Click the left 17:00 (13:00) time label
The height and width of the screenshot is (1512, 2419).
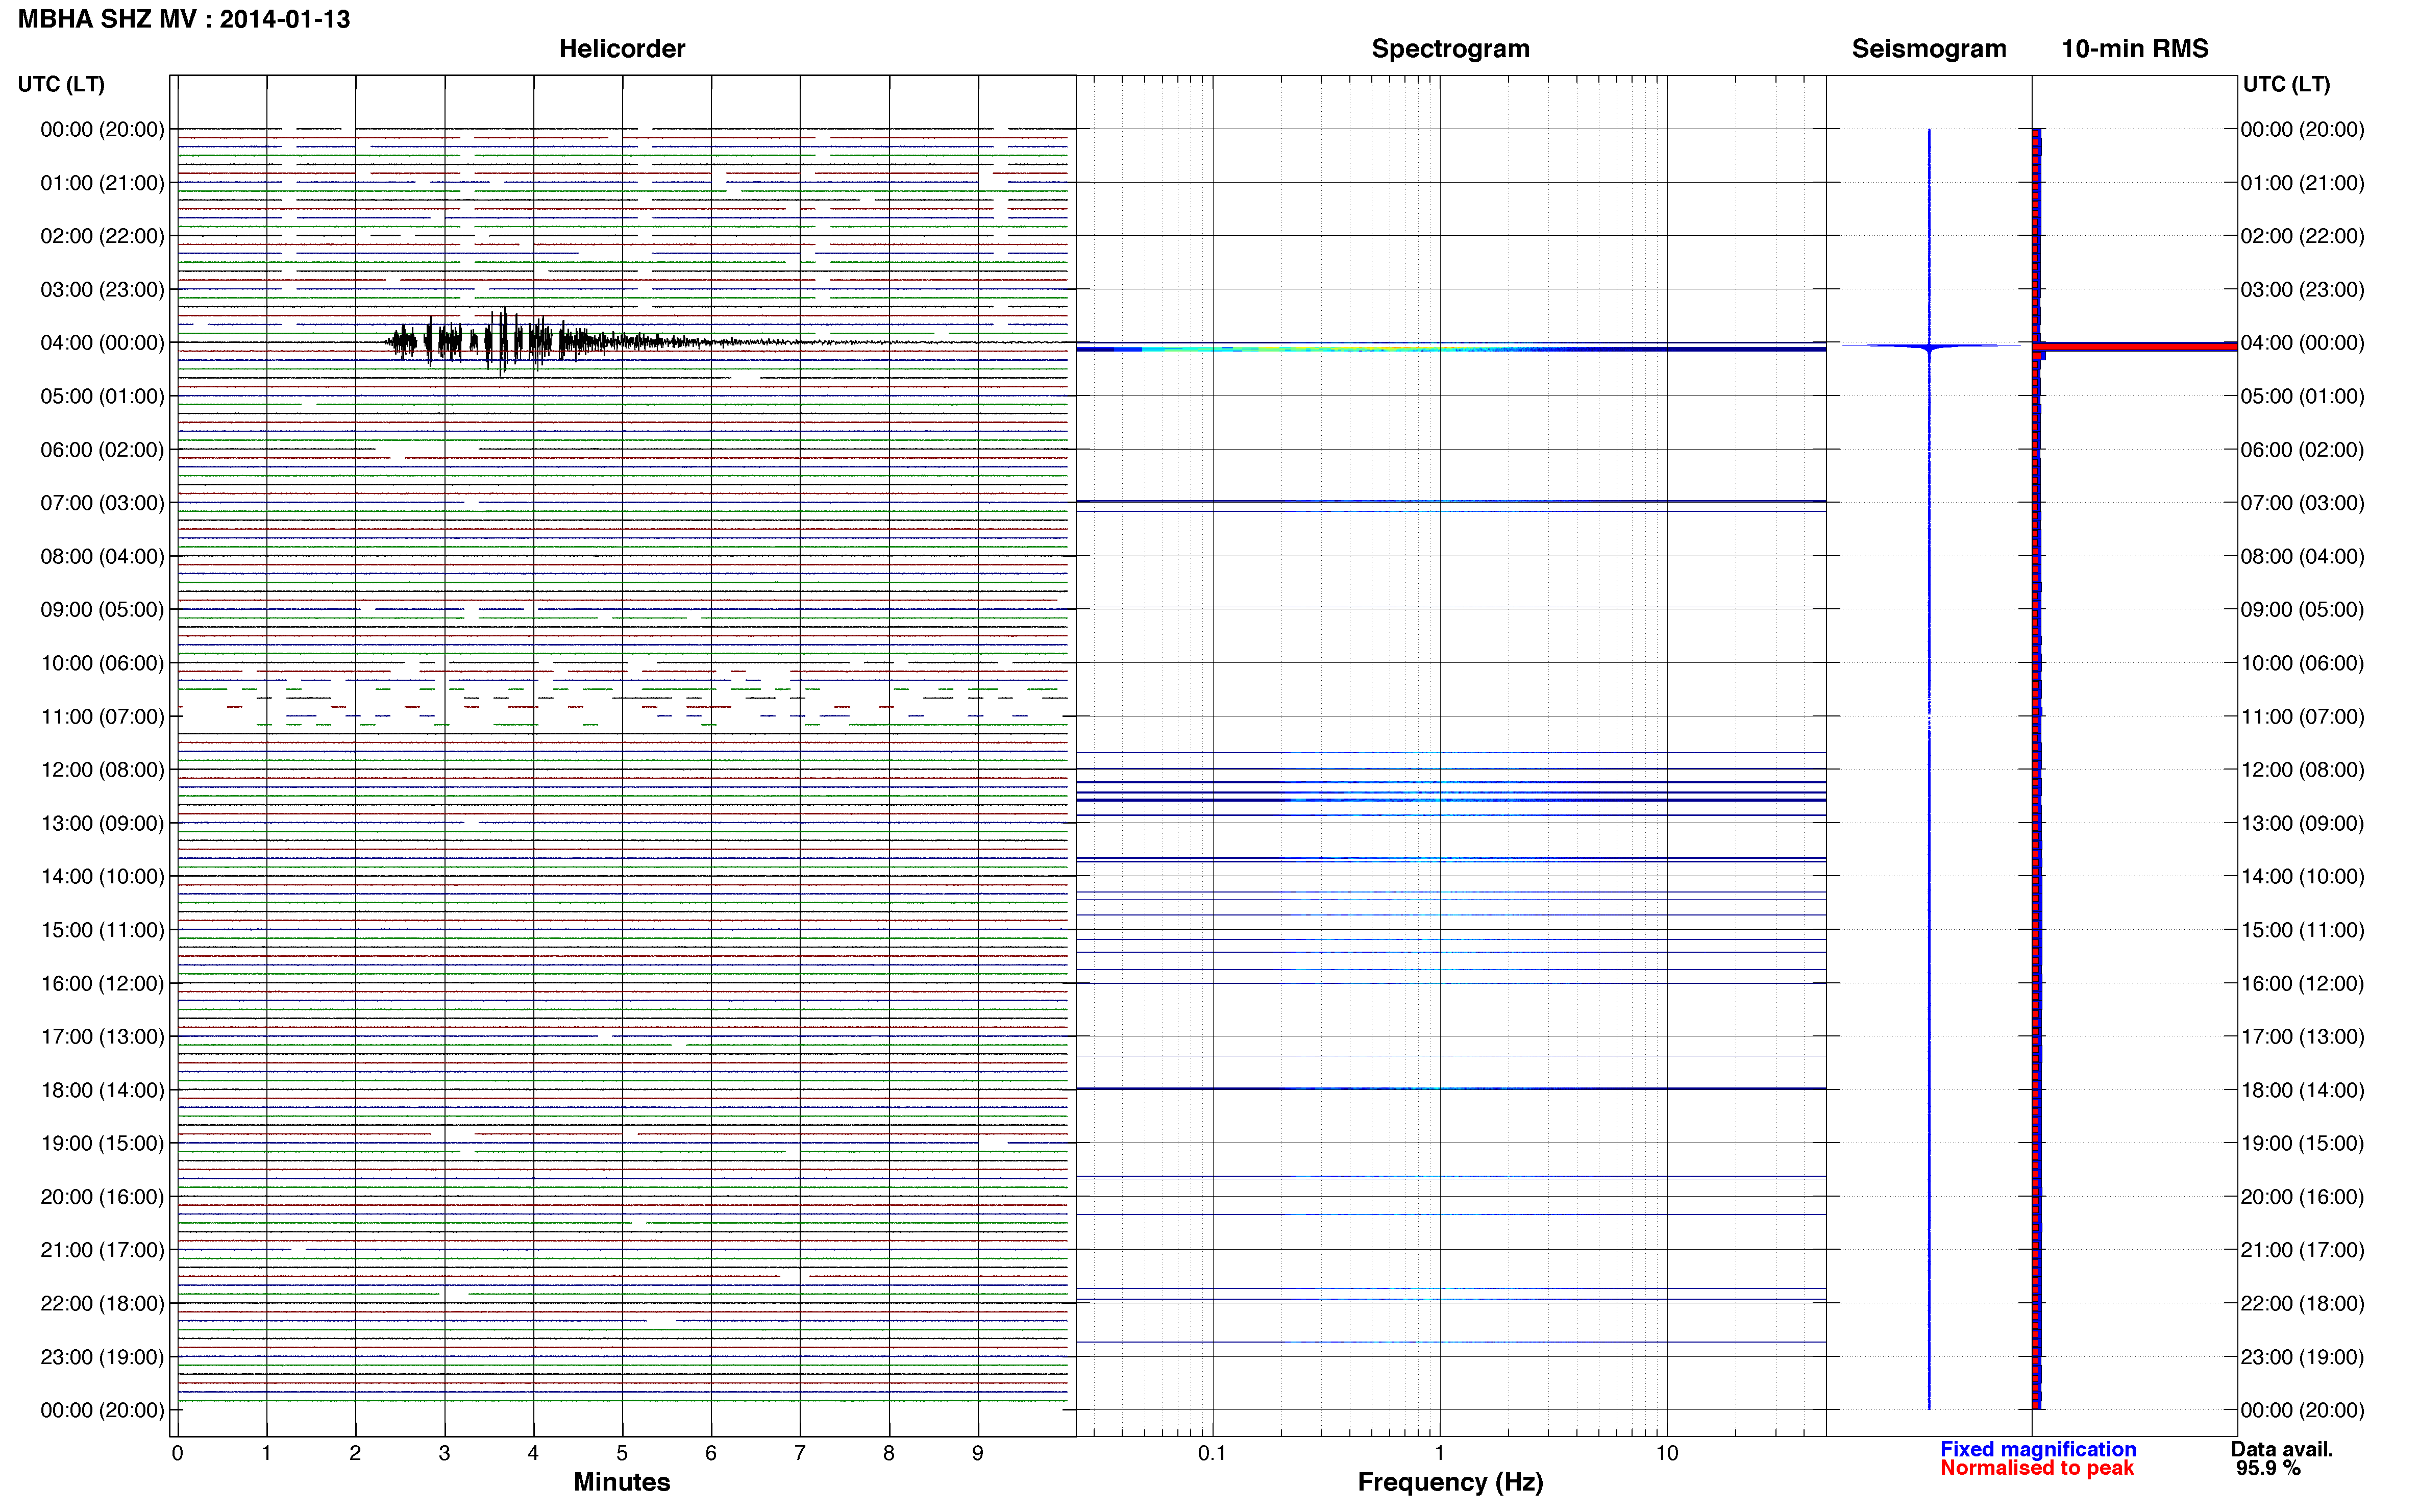pyautogui.click(x=102, y=1037)
